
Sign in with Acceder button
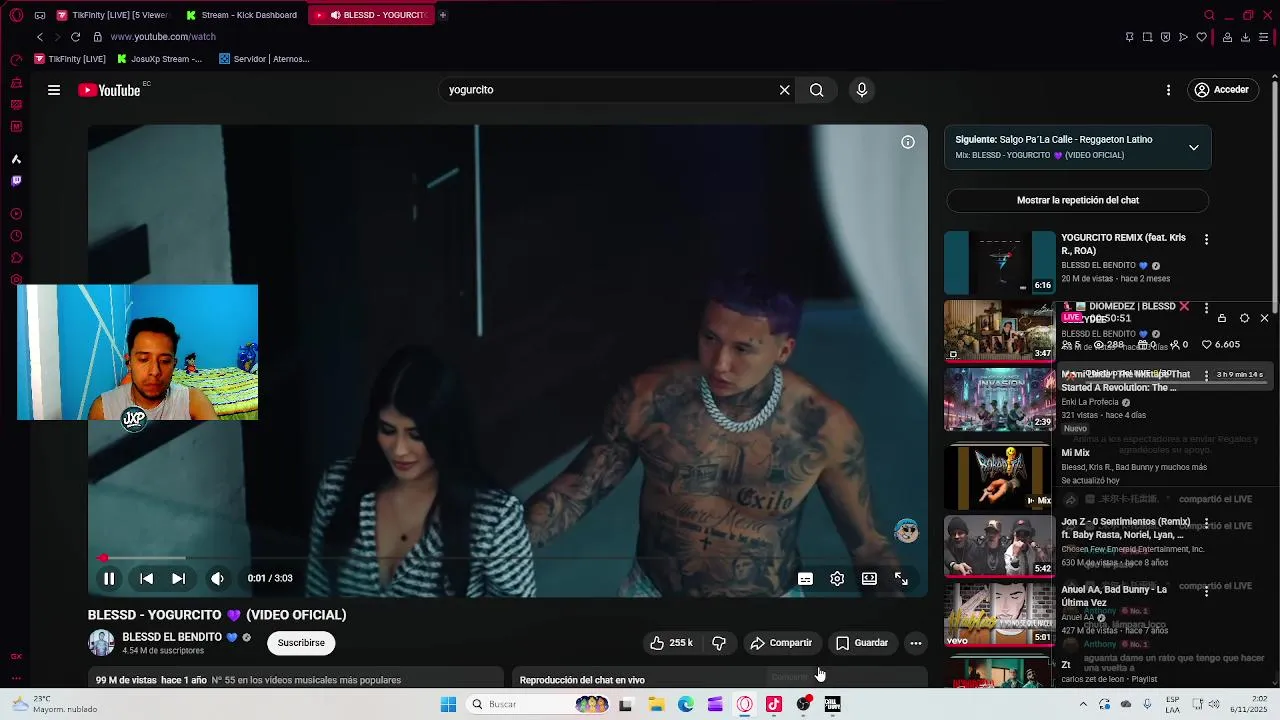pyautogui.click(x=1222, y=90)
